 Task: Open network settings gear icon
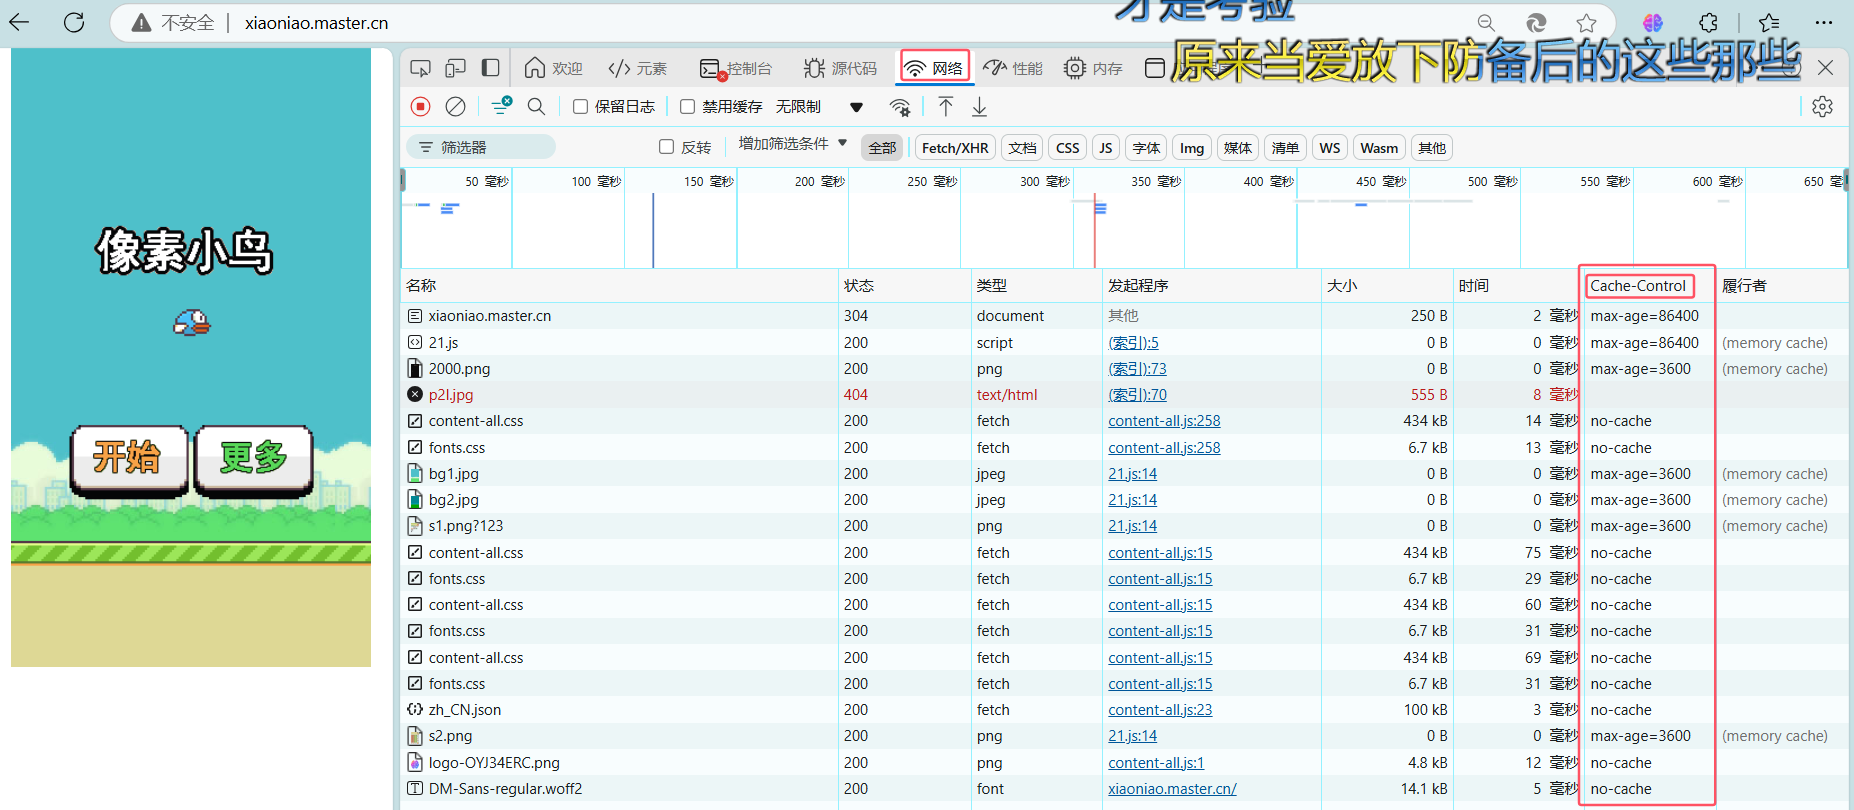pyautogui.click(x=1822, y=106)
